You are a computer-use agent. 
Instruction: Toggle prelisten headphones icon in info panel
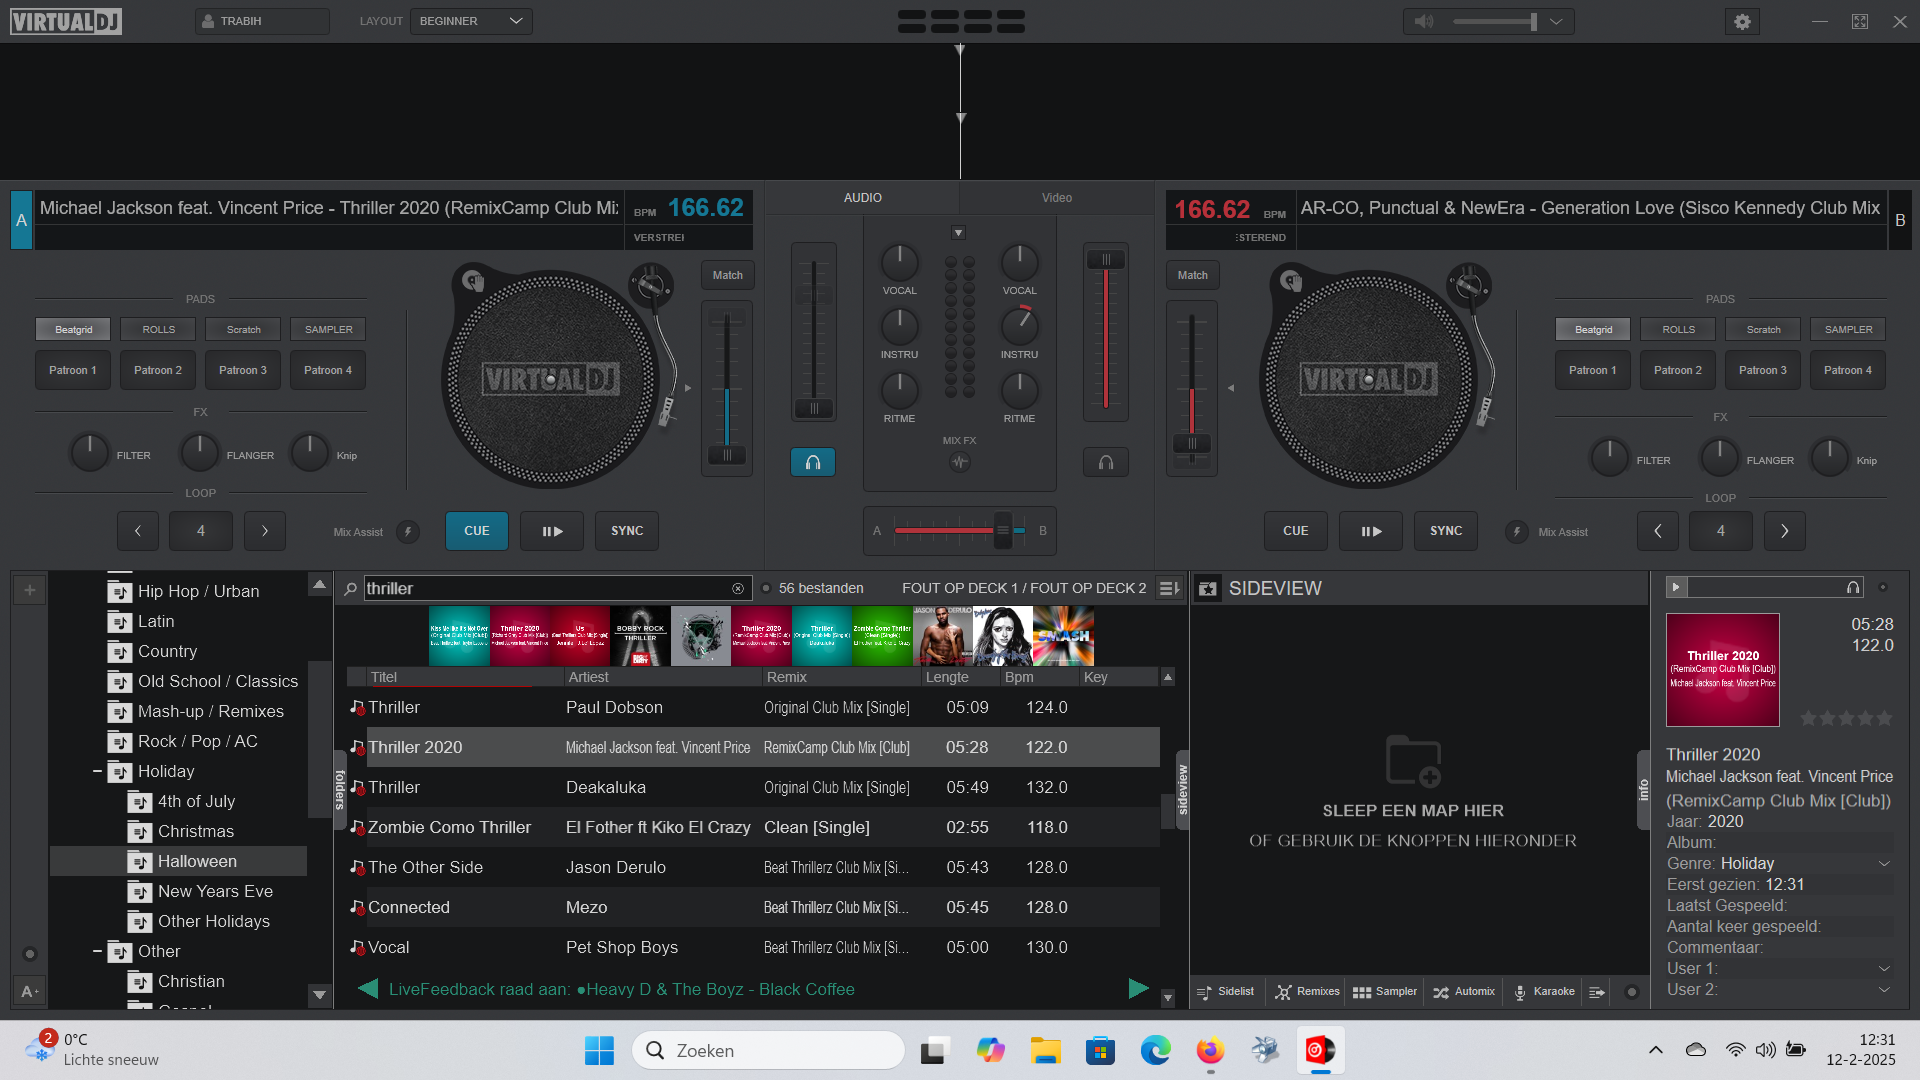tap(1853, 587)
